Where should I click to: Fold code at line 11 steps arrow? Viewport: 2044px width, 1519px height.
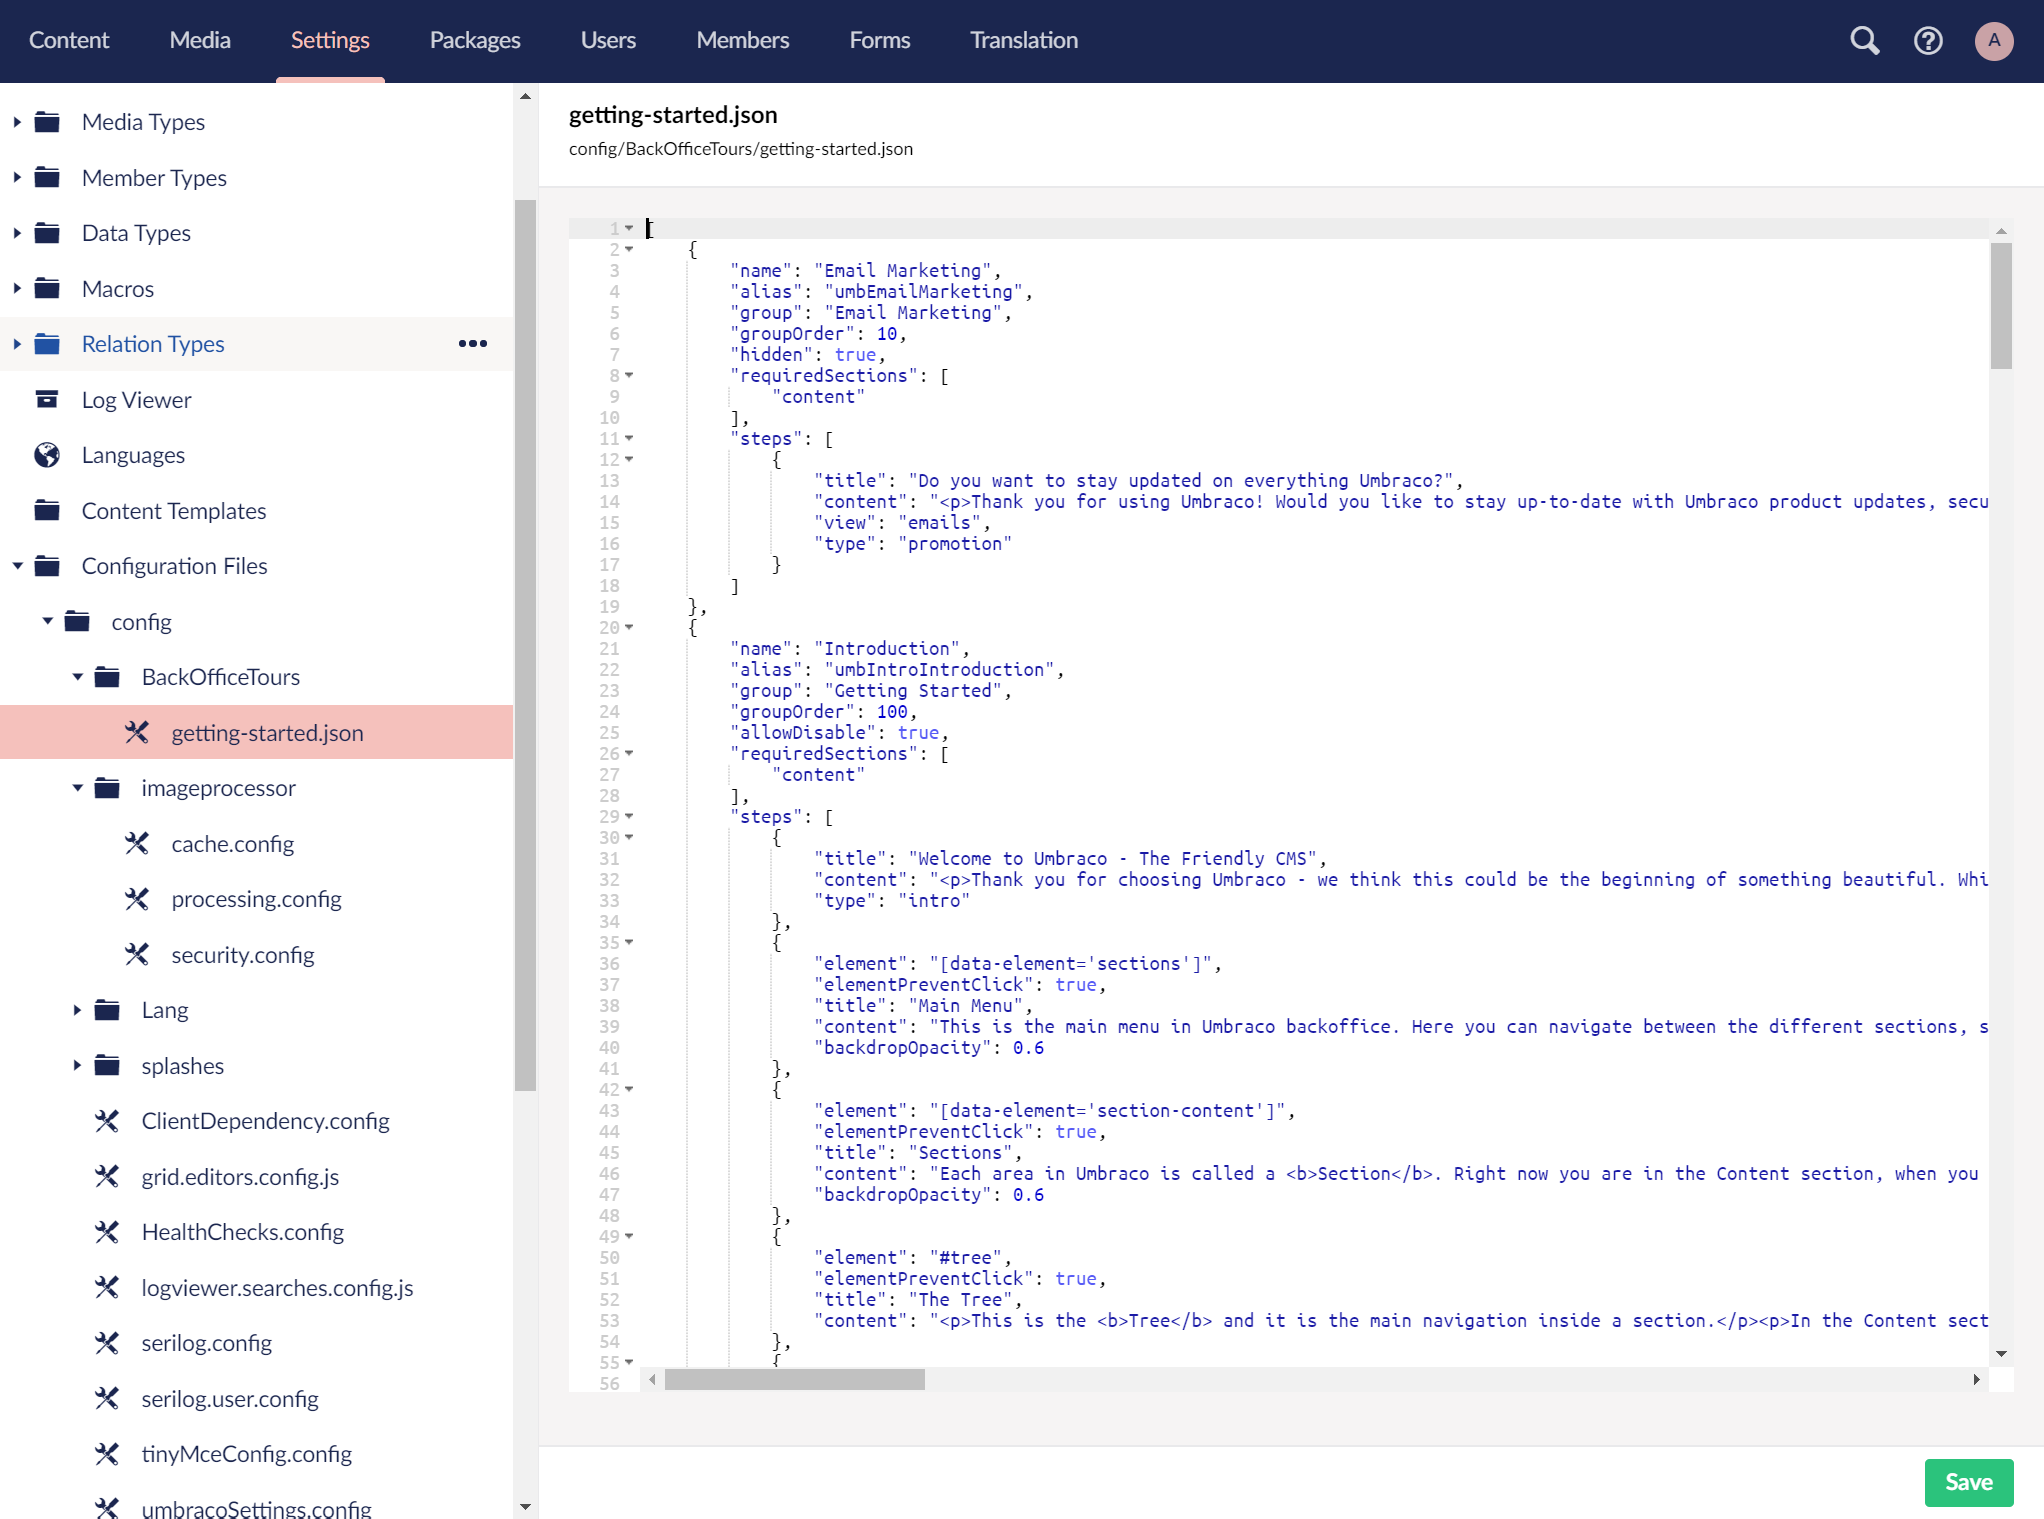[x=629, y=439]
